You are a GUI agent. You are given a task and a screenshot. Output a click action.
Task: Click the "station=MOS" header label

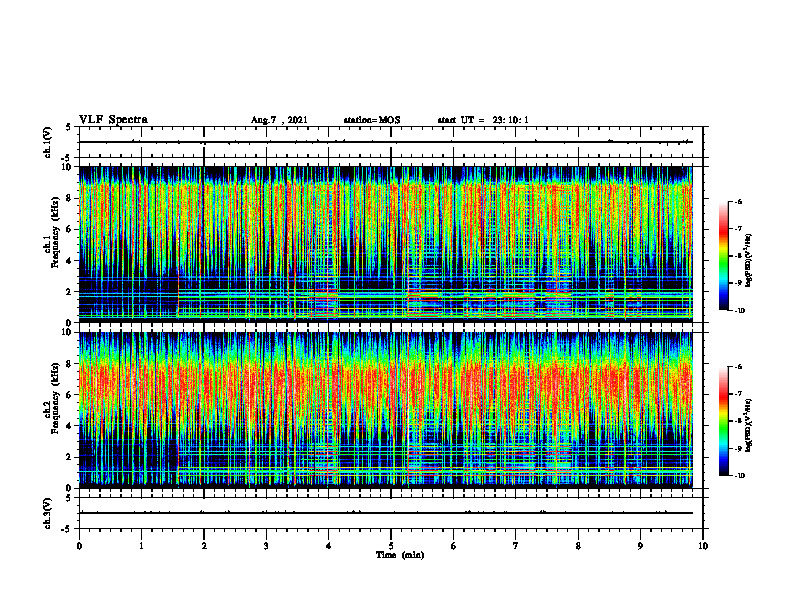[372, 120]
